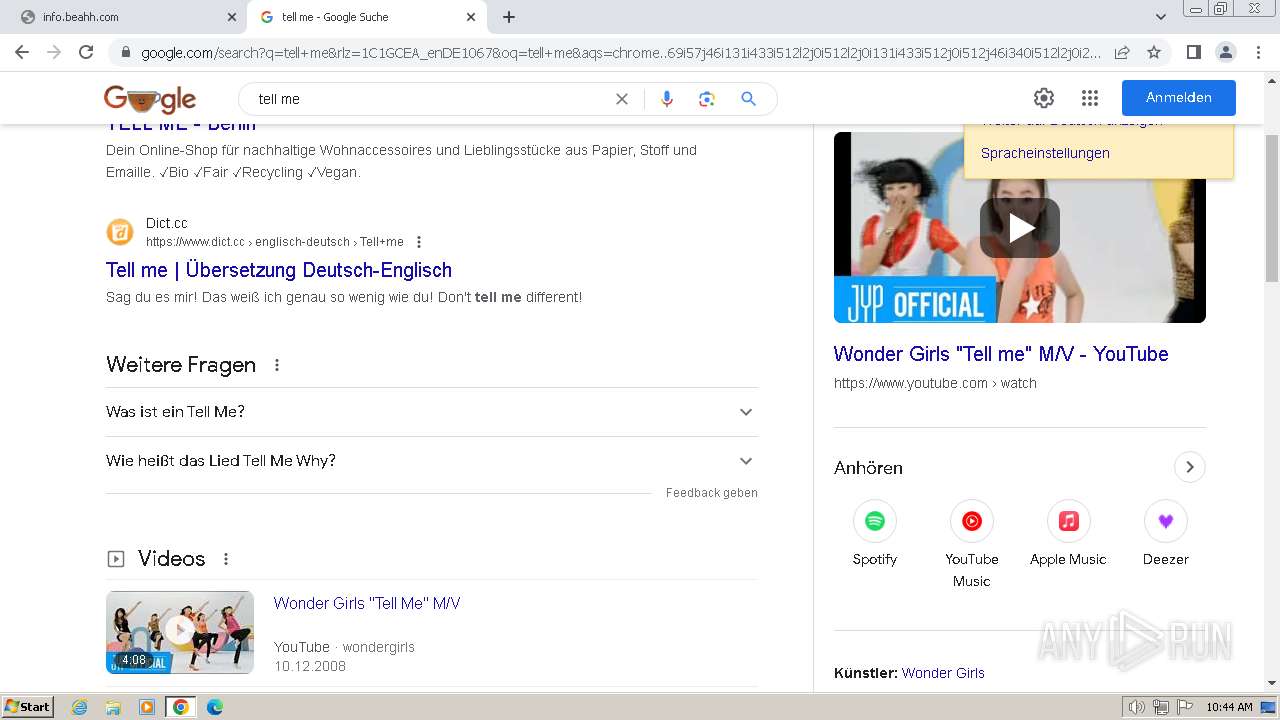Click the magnifier search button

748,99
